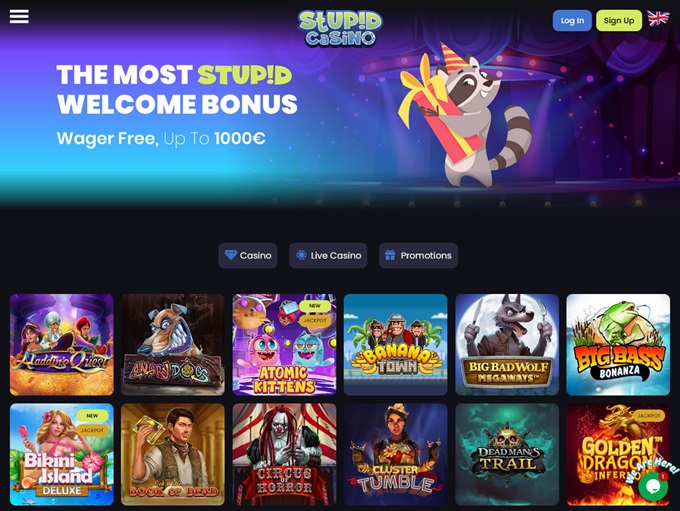Launch Dead Man's Trail game
This screenshot has width=680, height=511.
coord(507,455)
